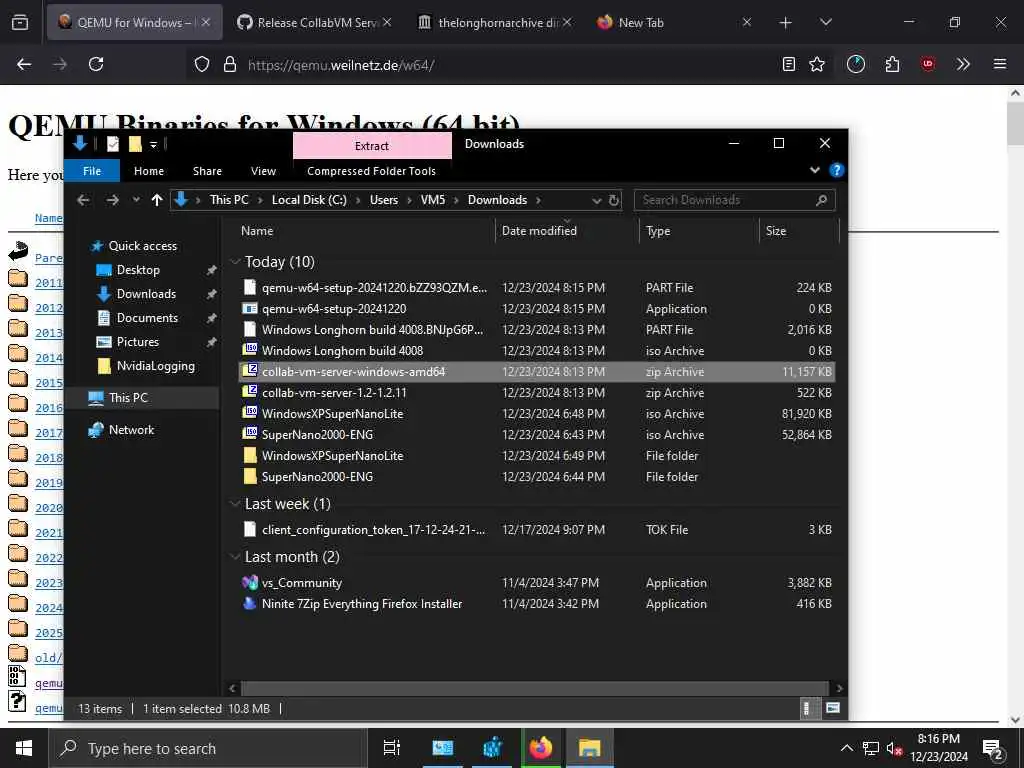Click the Explorer horizontal scrollbar
Screen dimensions: 1024x768
[535, 688]
